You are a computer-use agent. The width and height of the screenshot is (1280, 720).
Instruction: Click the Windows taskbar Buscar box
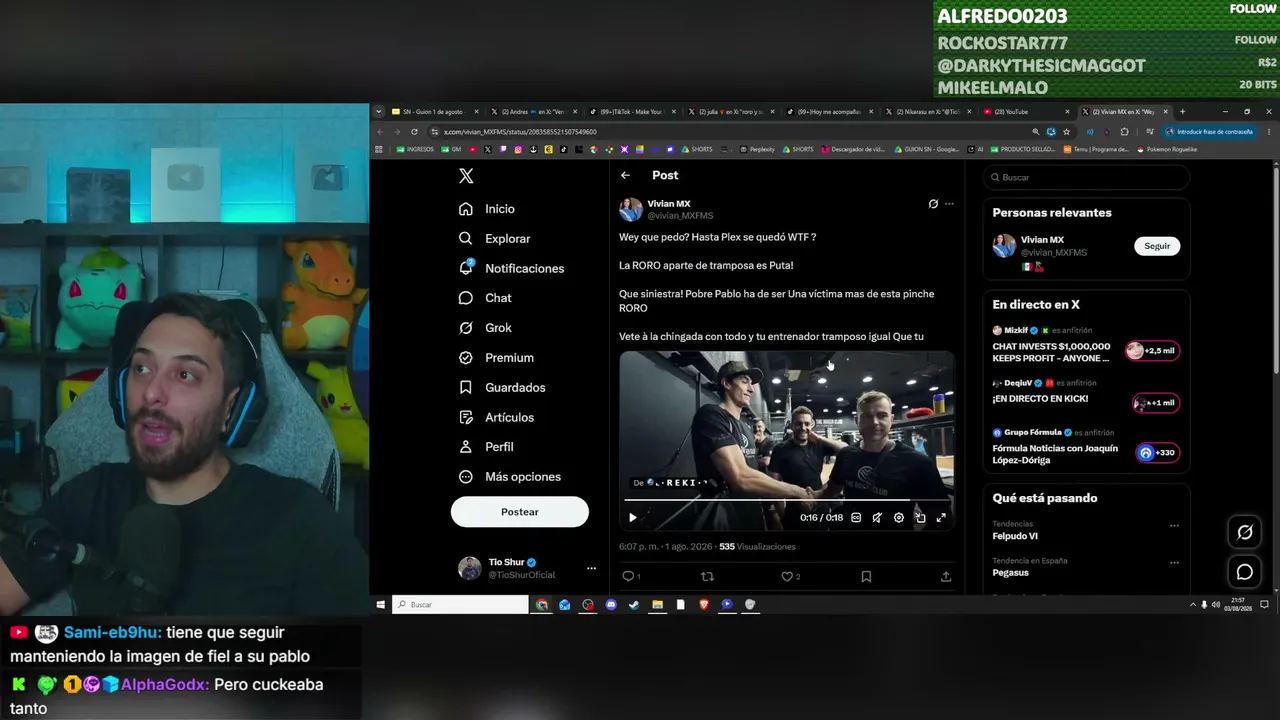[460, 605]
